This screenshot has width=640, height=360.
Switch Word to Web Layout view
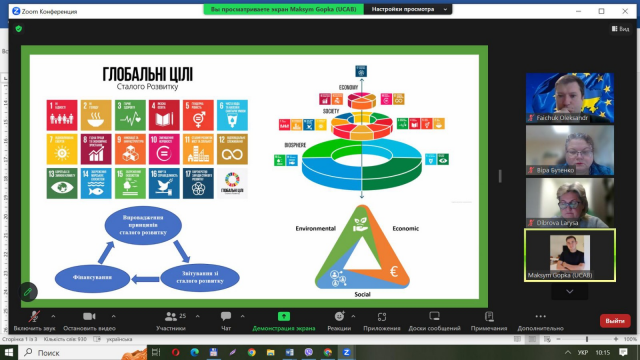point(547,339)
